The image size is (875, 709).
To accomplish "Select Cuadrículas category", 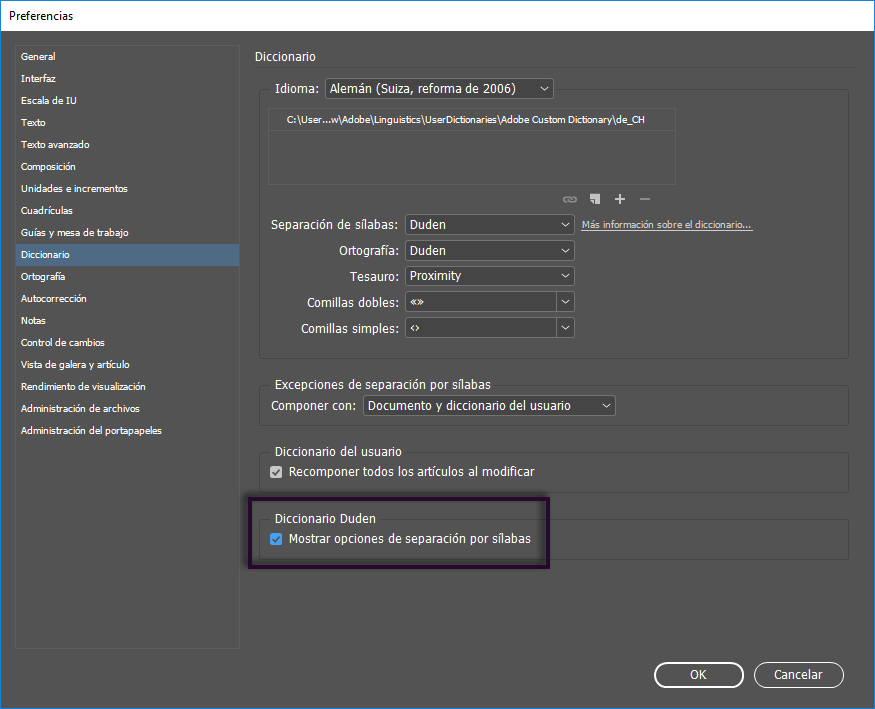I will click(127, 210).
